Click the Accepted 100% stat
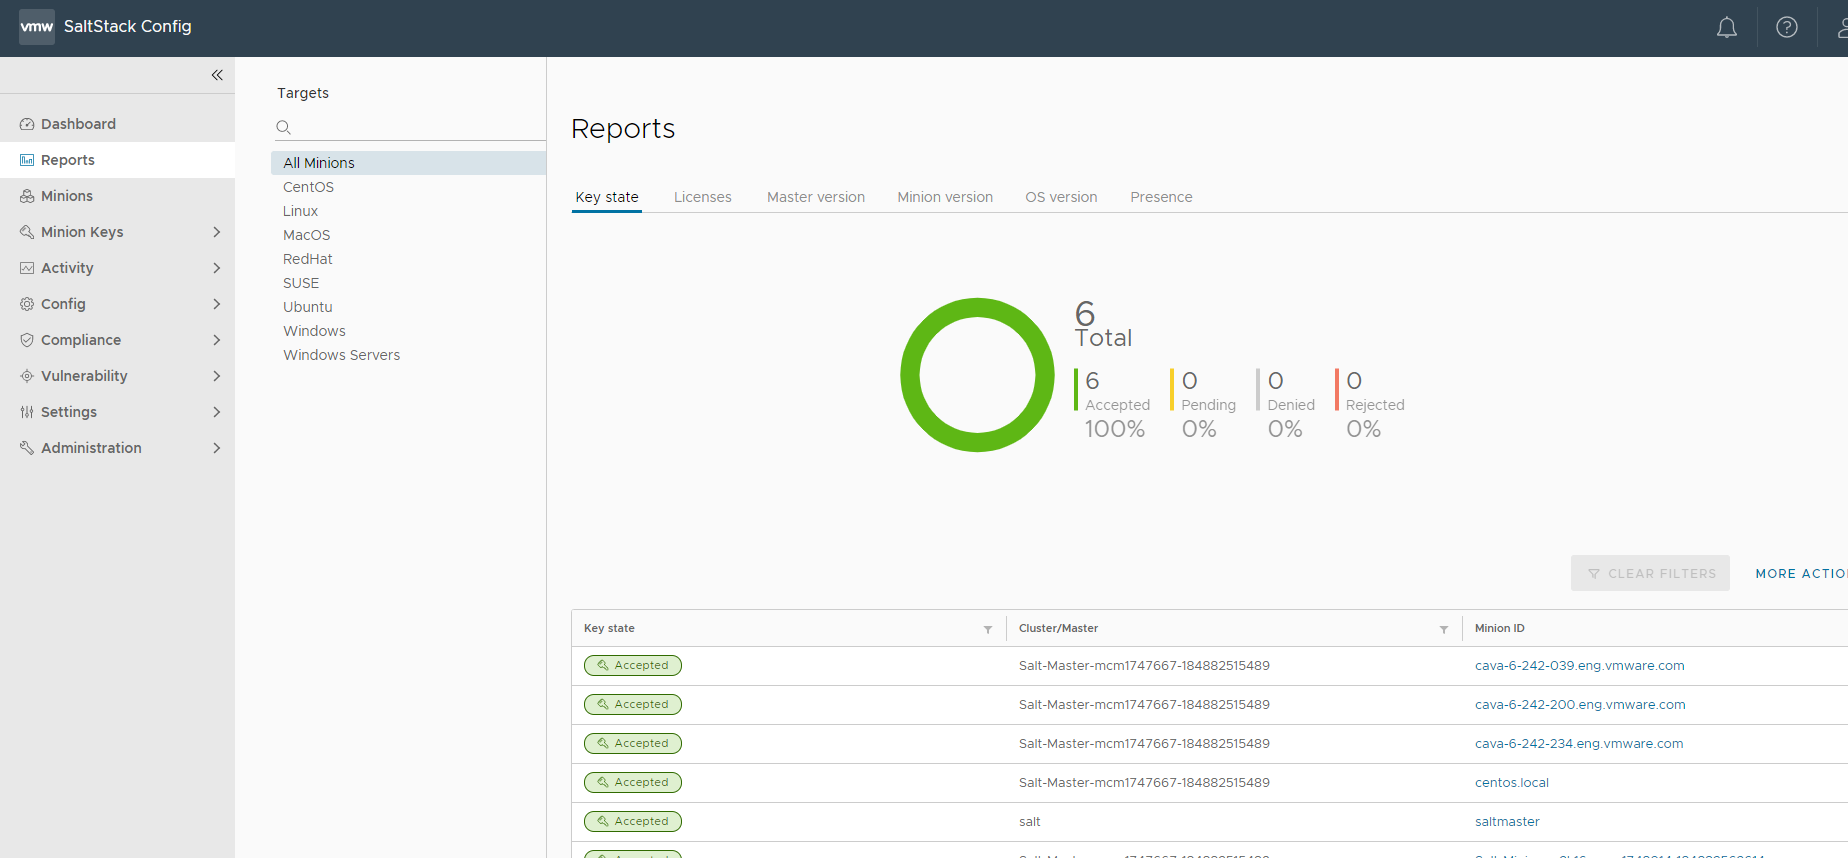The height and width of the screenshot is (858, 1848). coord(1115,405)
